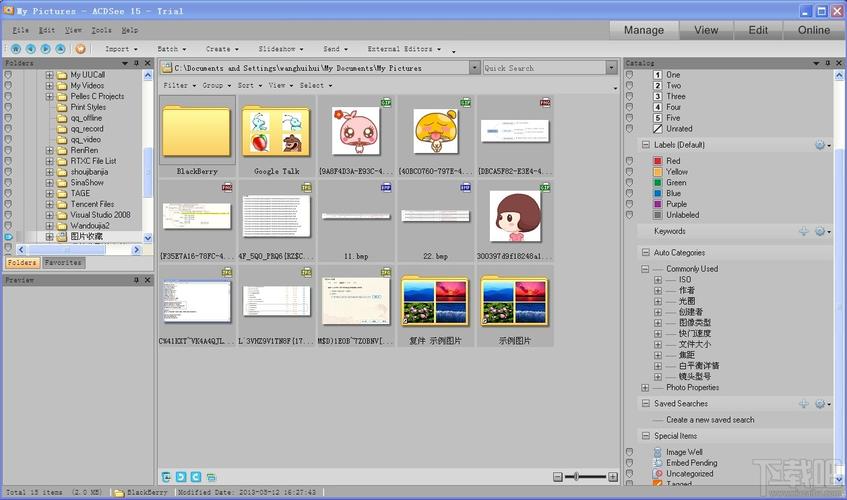Open the Help menu

[x=130, y=30]
